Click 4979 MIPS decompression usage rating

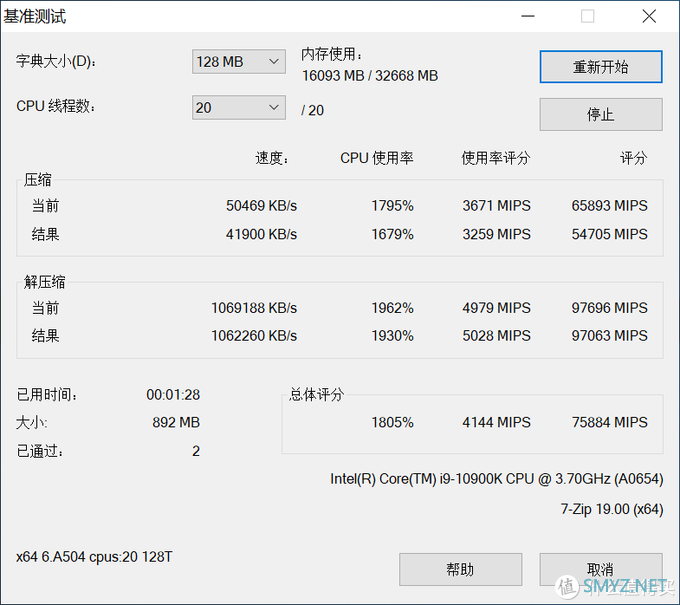tap(497, 308)
